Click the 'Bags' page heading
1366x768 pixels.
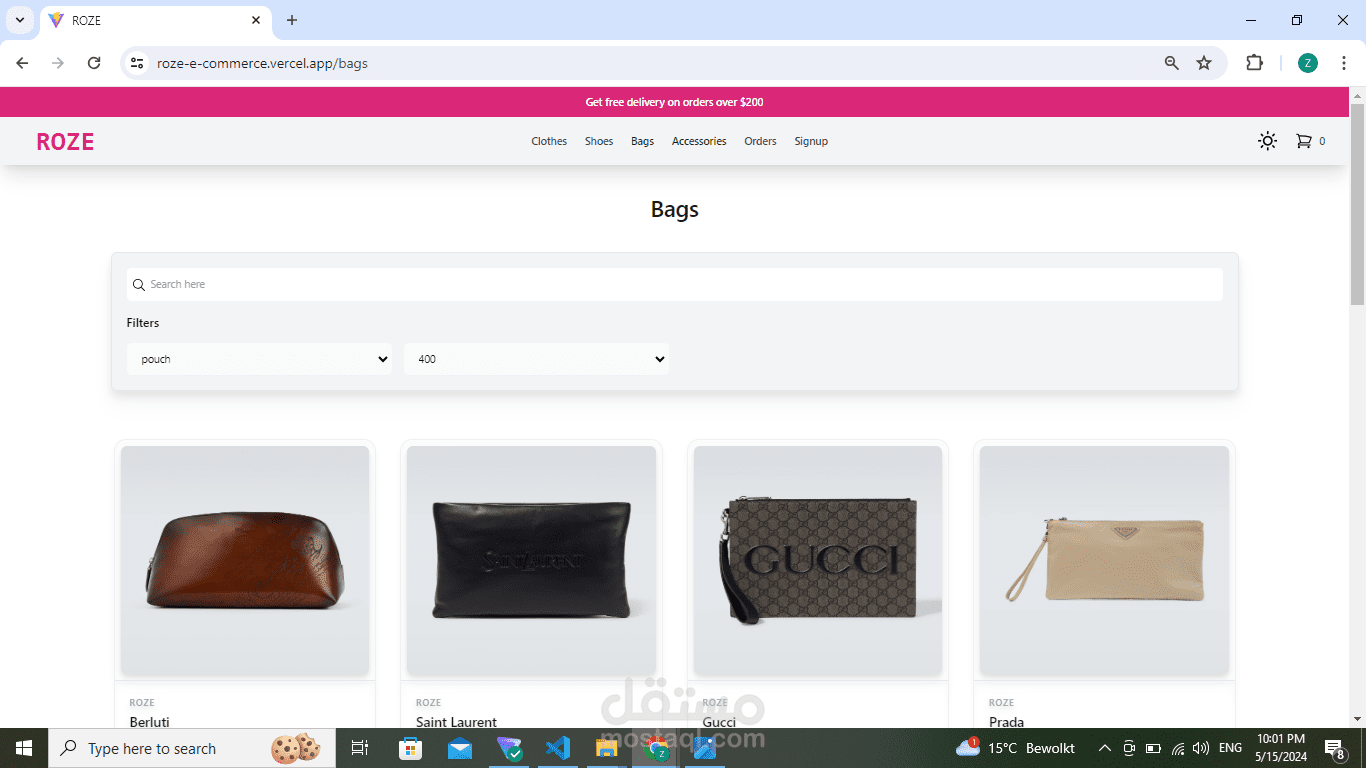[x=675, y=209]
